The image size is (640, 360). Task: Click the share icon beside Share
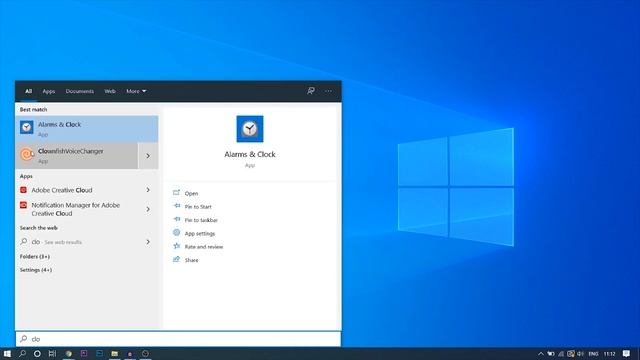tap(176, 260)
